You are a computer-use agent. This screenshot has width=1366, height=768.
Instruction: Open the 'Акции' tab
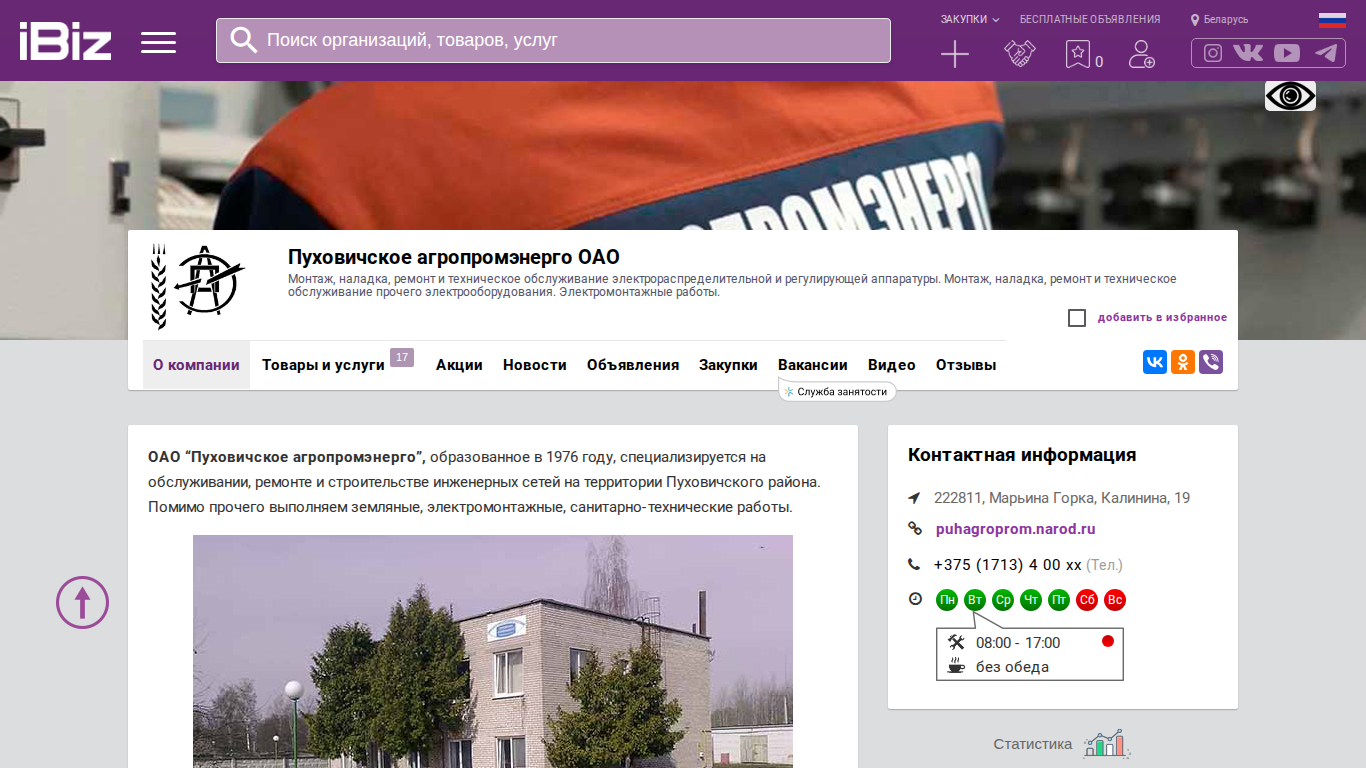[459, 365]
